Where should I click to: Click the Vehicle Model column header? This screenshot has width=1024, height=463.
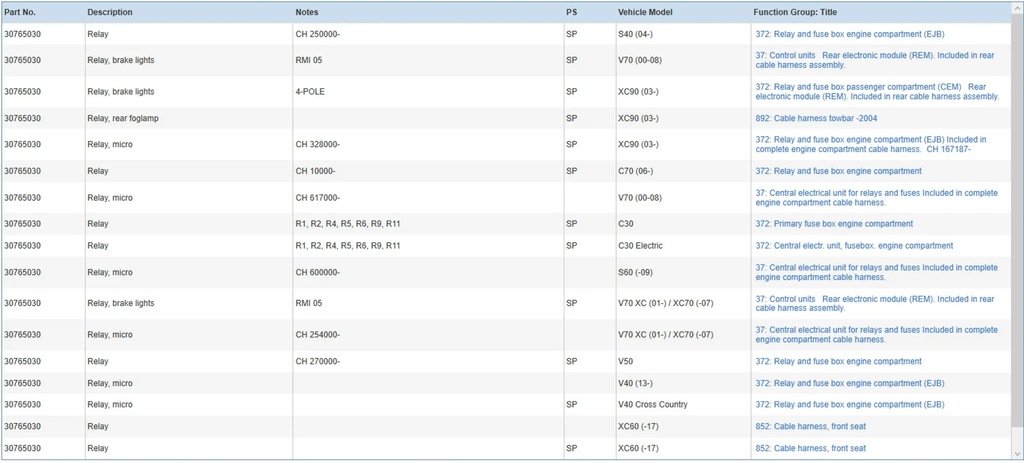click(x=645, y=12)
